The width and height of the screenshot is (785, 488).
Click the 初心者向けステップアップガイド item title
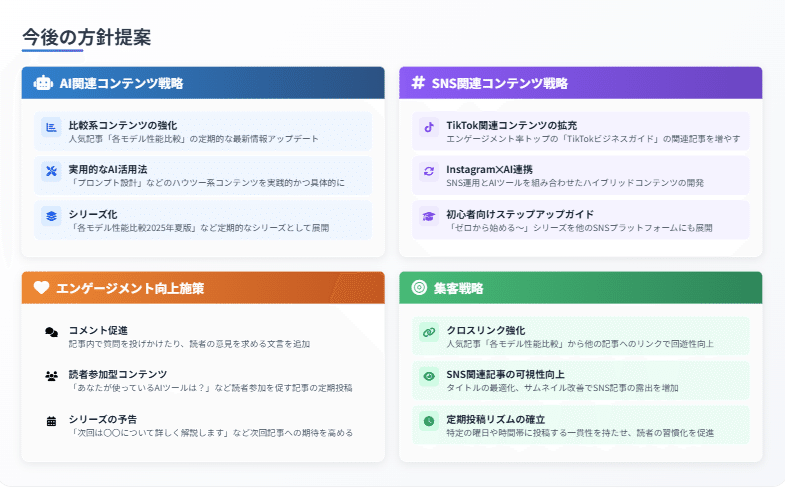click(x=520, y=214)
